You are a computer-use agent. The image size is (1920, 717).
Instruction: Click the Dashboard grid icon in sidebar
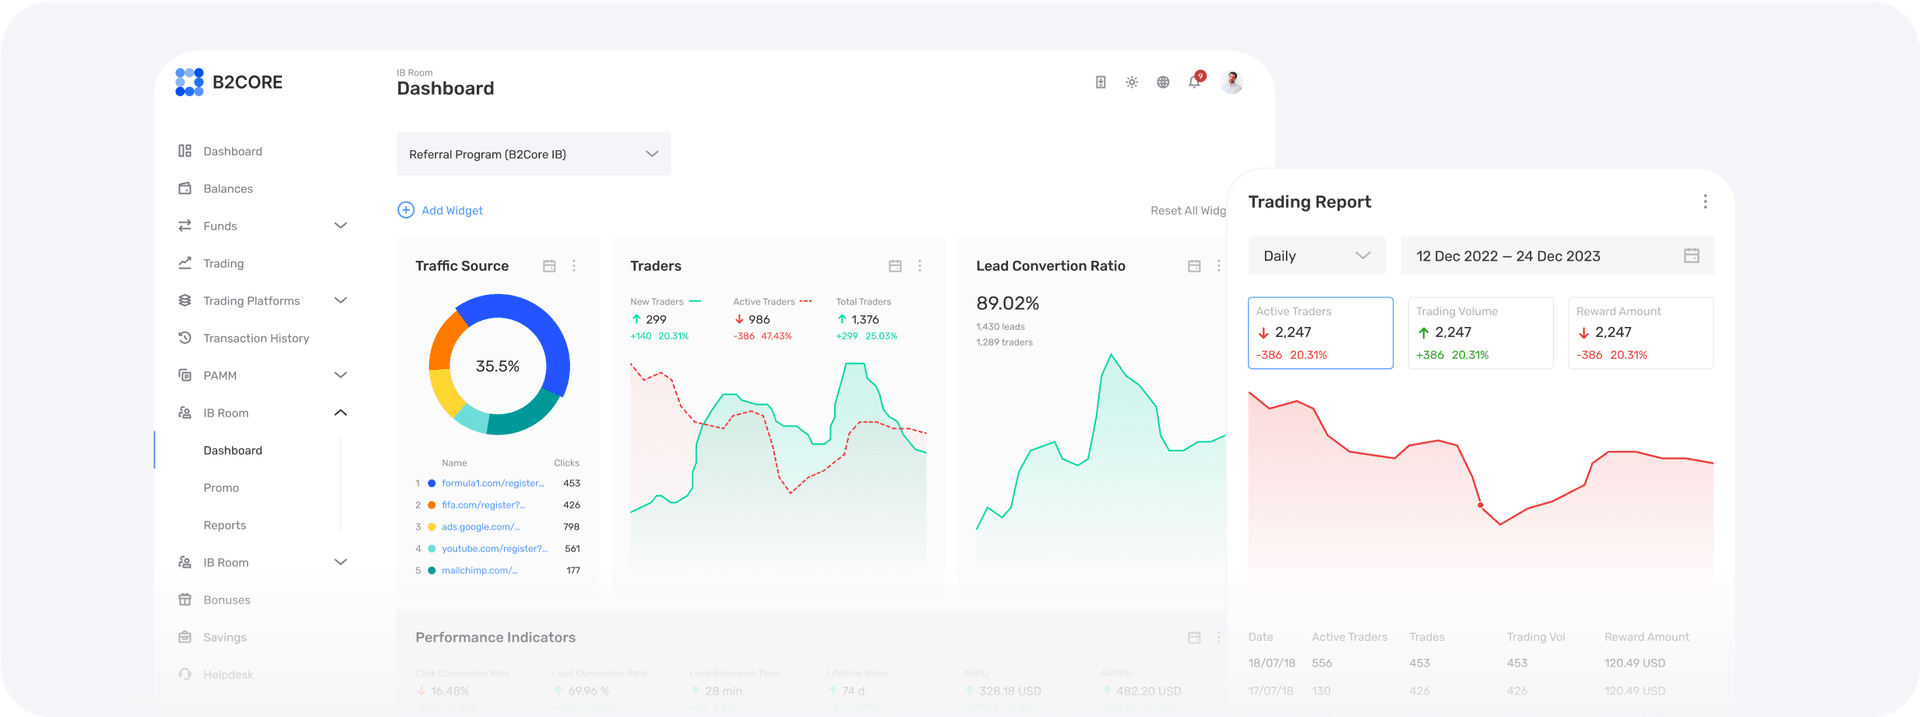click(x=185, y=151)
